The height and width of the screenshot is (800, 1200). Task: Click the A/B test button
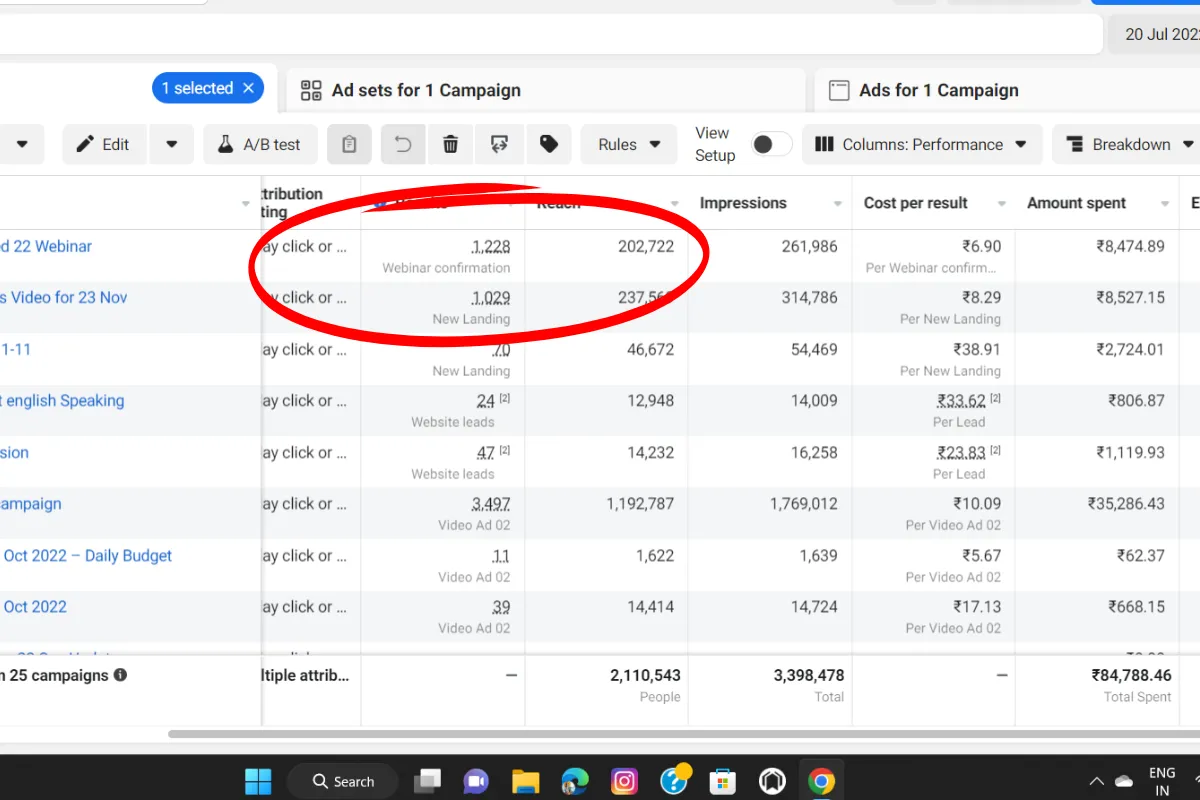tap(259, 145)
